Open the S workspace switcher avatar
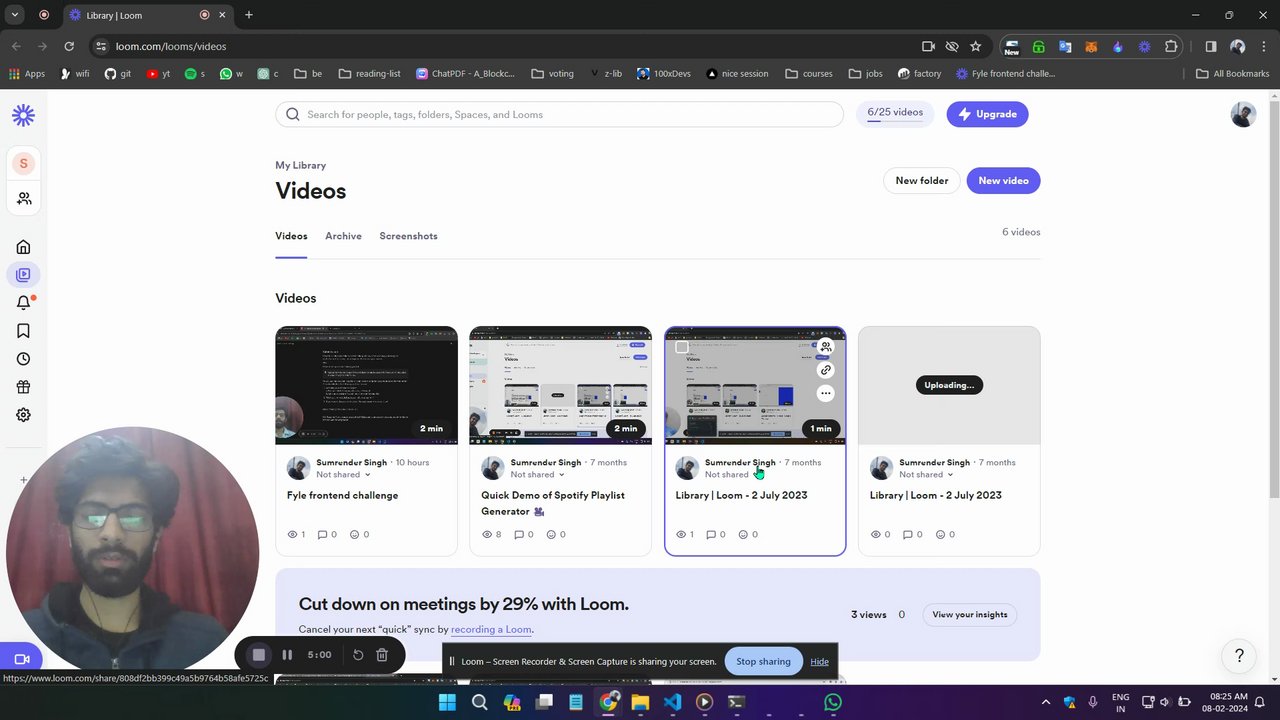 click(x=23, y=163)
